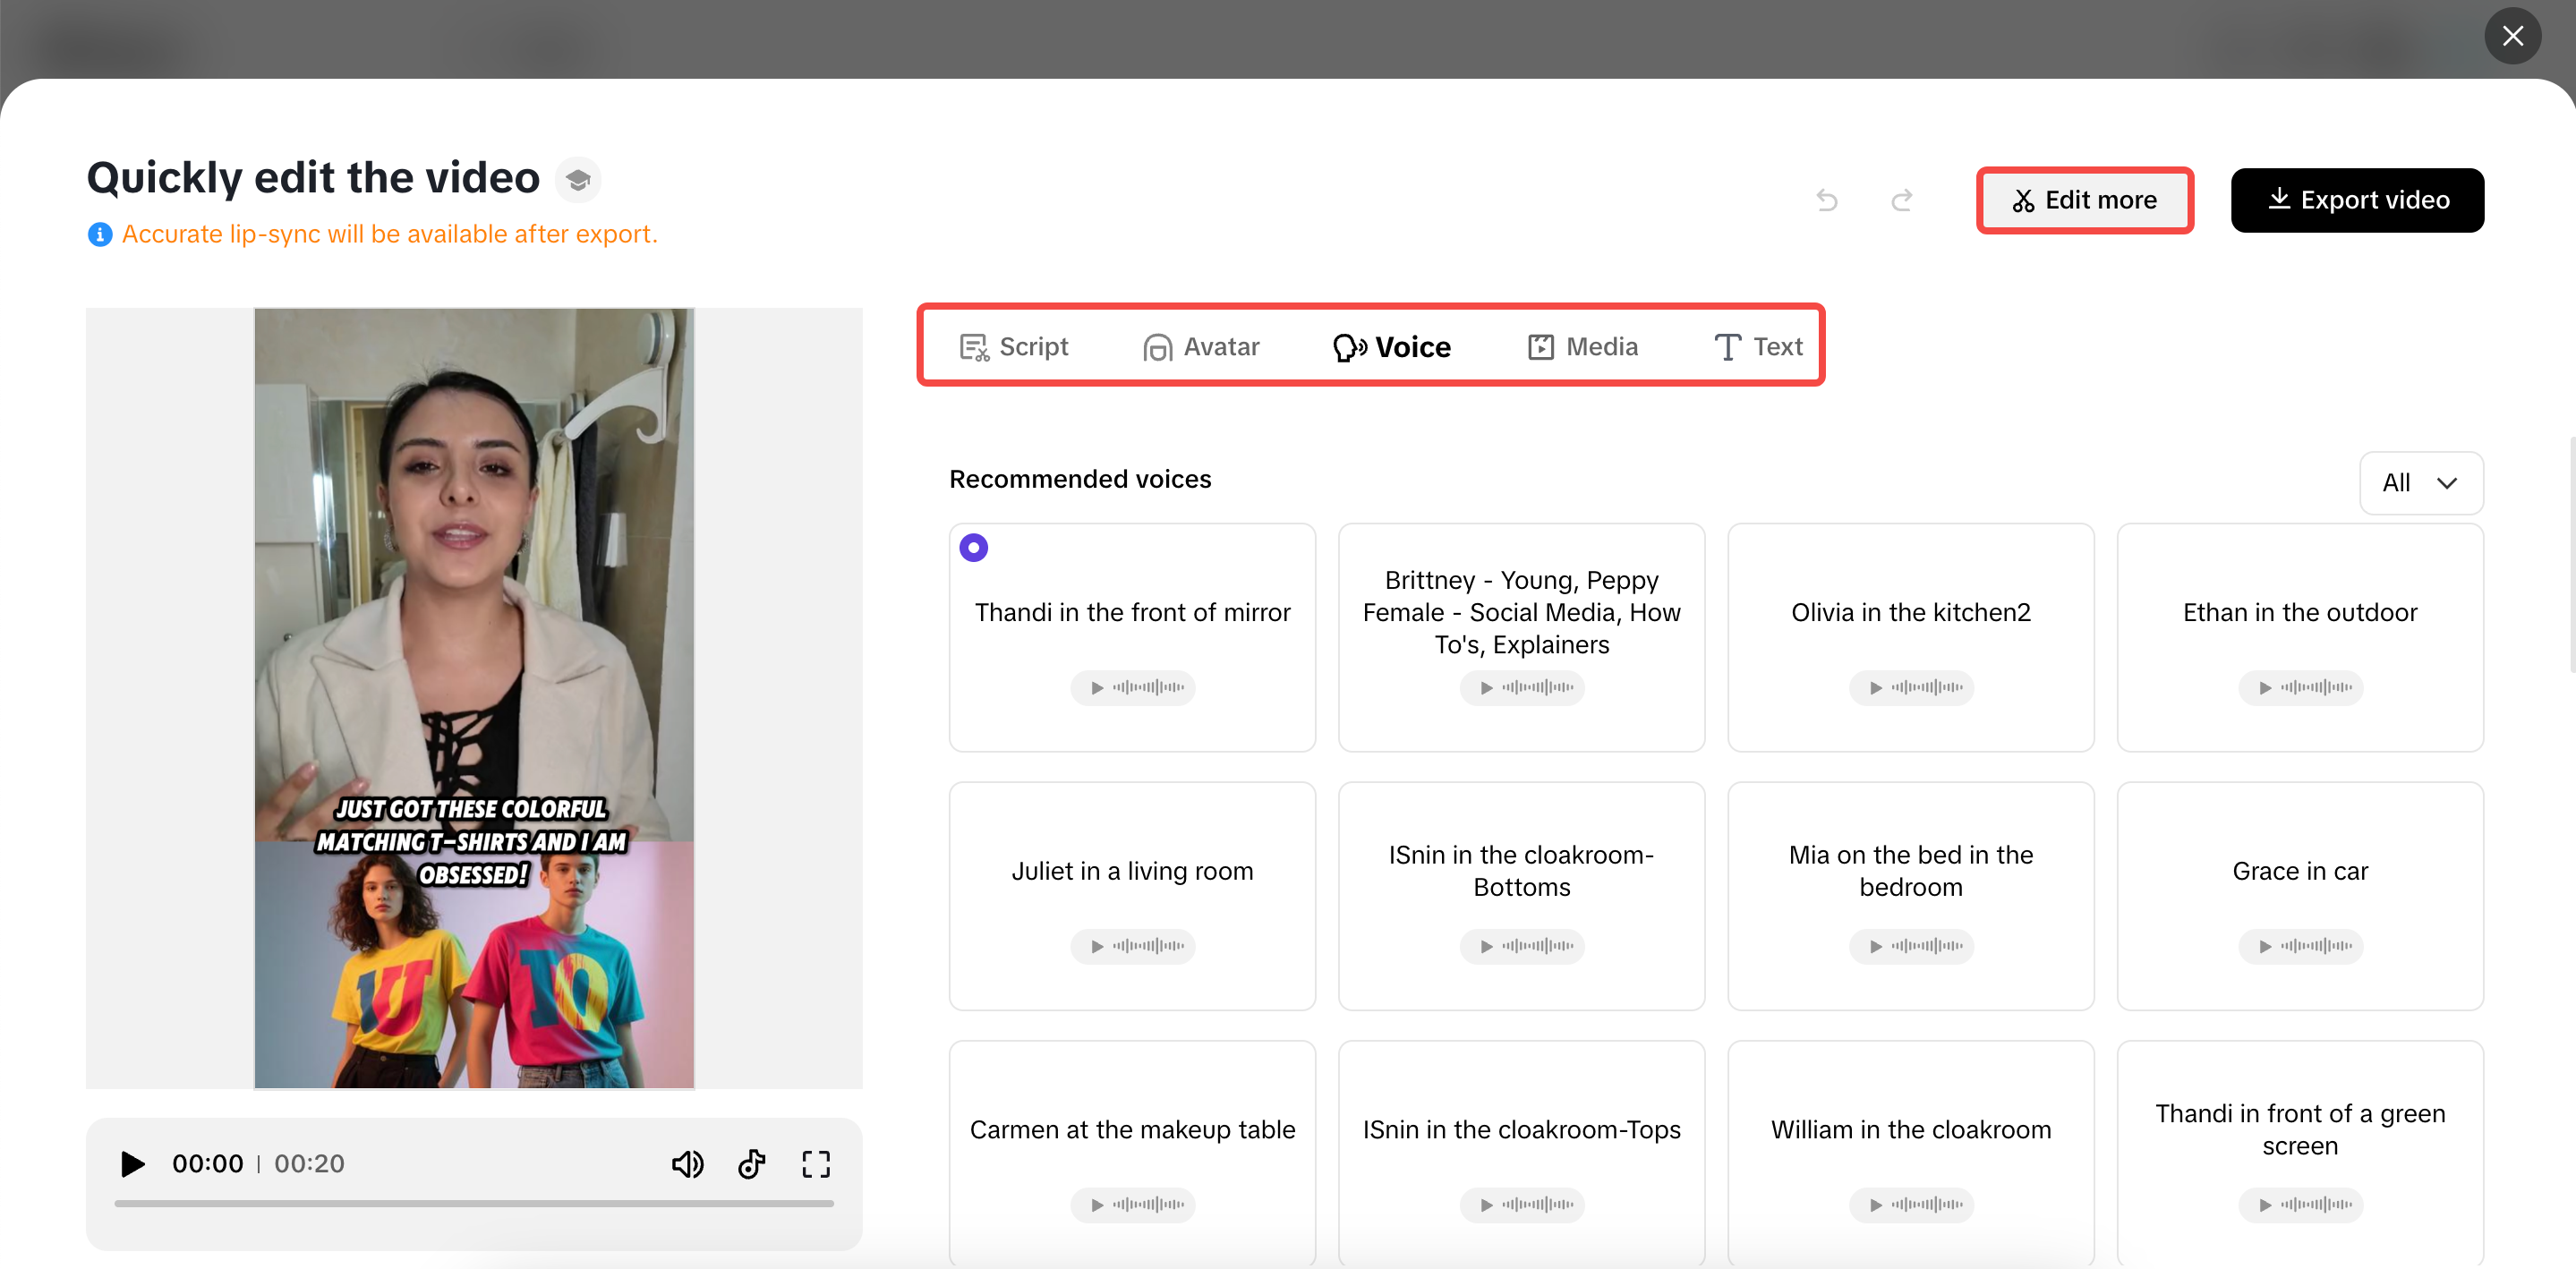This screenshot has width=2576, height=1269.
Task: Open the Avatar tab
Action: 1203,346
